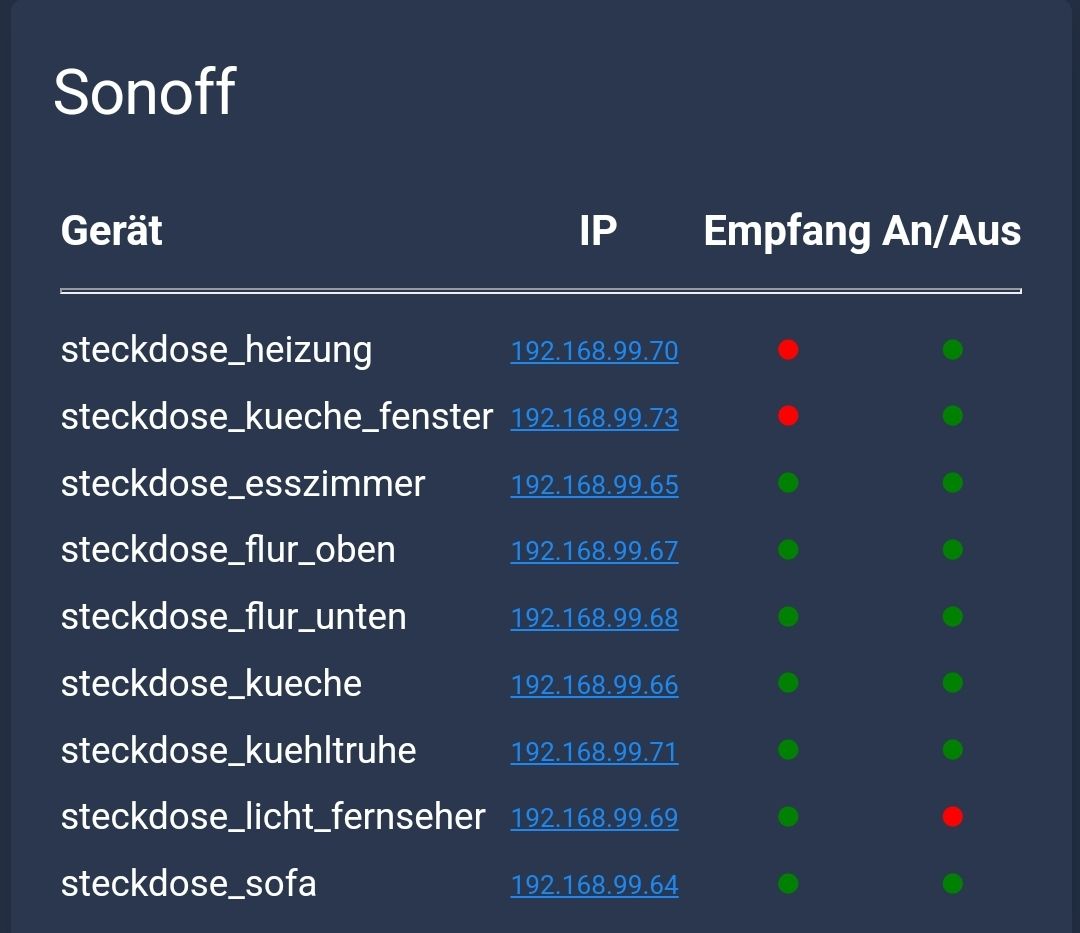This screenshot has width=1080, height=933.
Task: Toggle An/Aus state of steckdose_licht_fernseher
Action: coord(952,817)
